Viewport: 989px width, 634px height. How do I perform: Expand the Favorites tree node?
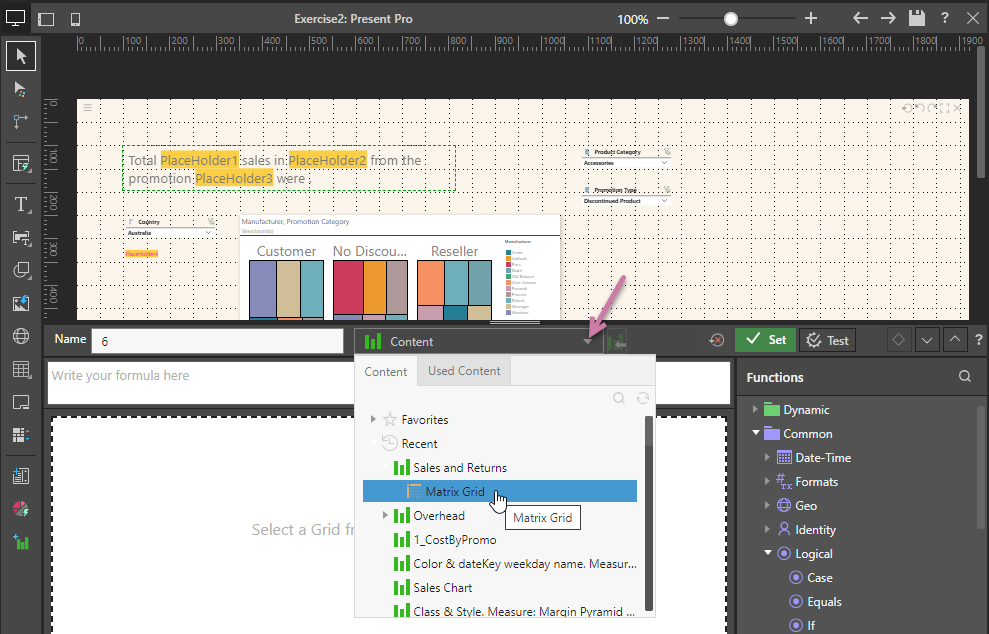point(374,420)
